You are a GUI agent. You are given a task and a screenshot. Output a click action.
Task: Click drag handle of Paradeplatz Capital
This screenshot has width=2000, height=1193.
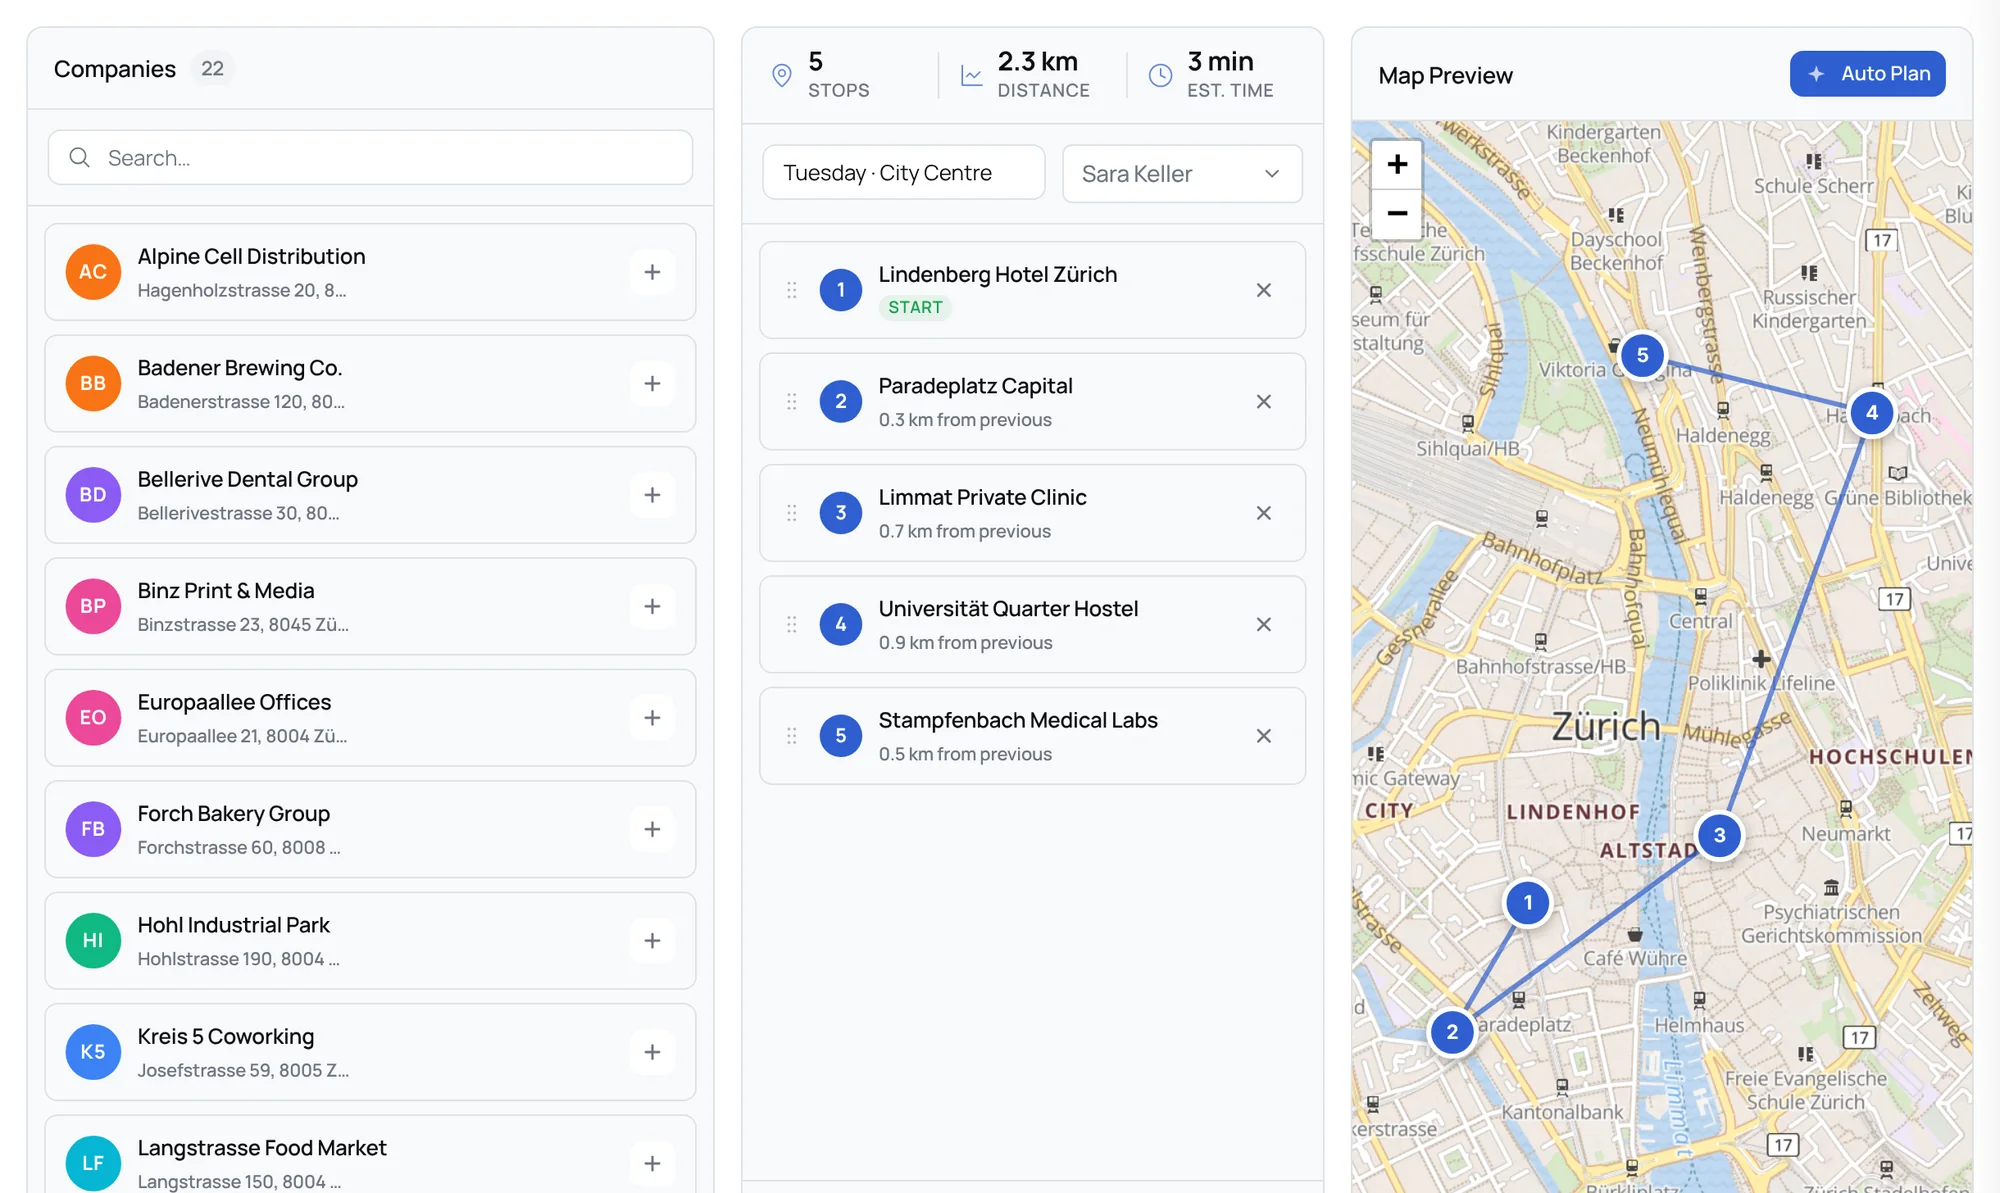(792, 402)
